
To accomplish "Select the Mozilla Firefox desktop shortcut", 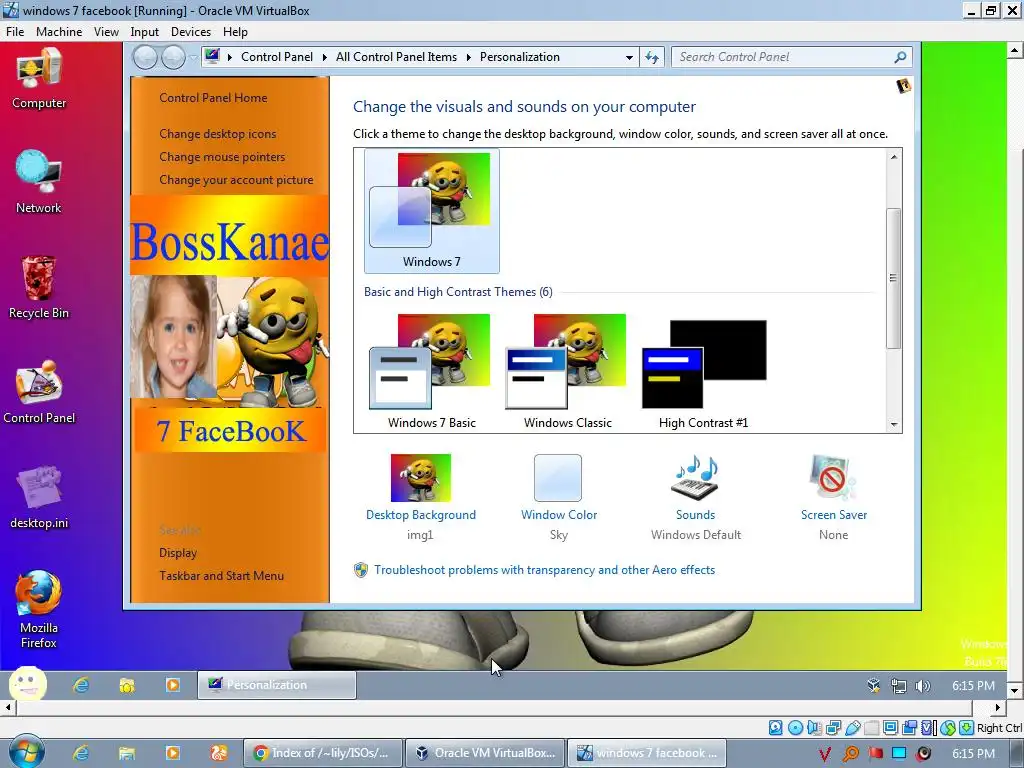I will (39, 609).
